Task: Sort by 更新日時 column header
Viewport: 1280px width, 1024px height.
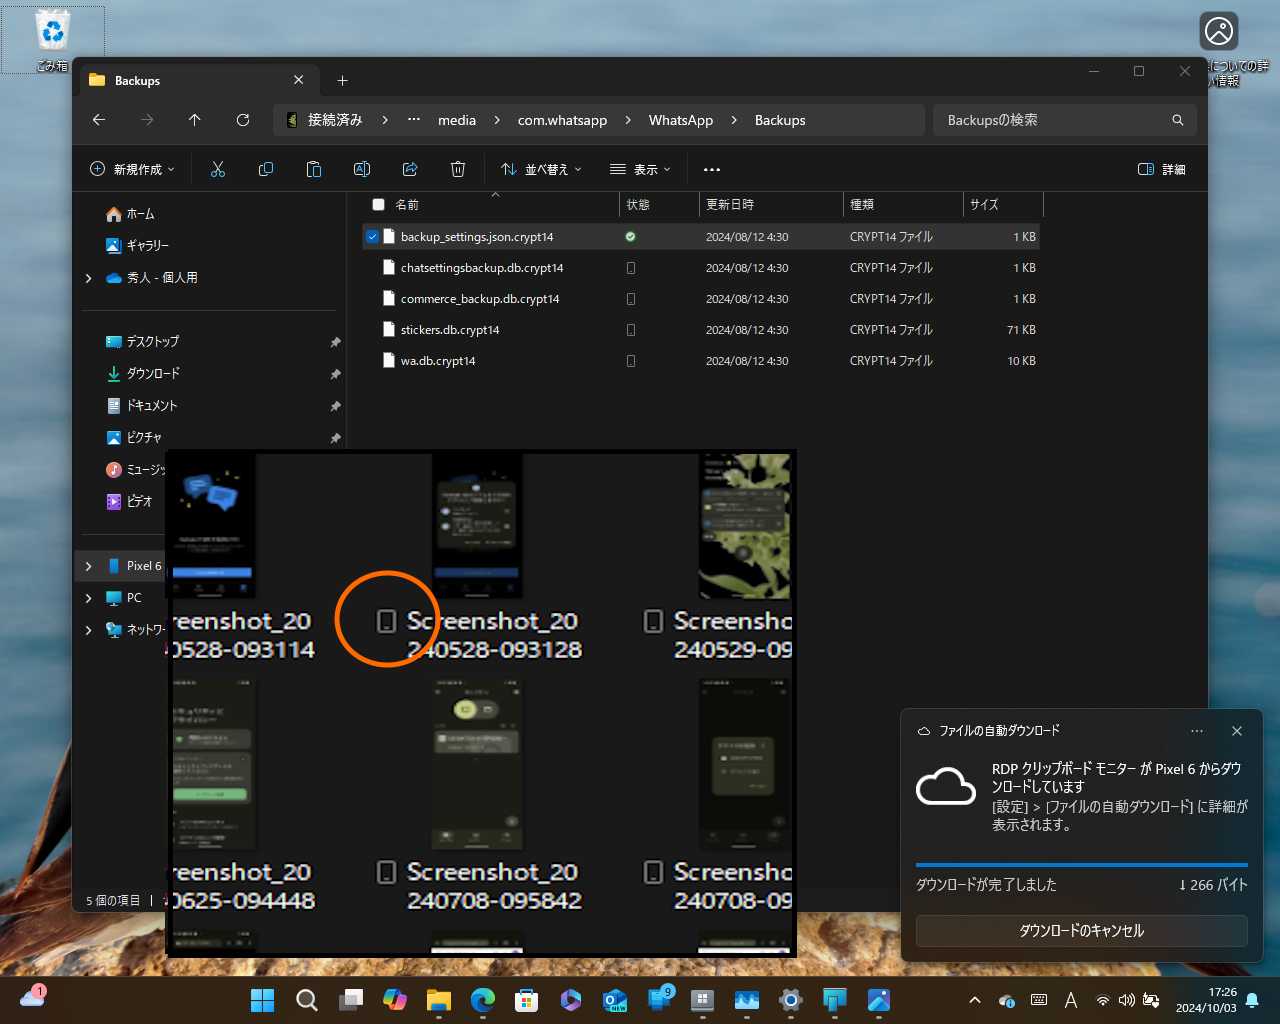Action: pos(770,204)
